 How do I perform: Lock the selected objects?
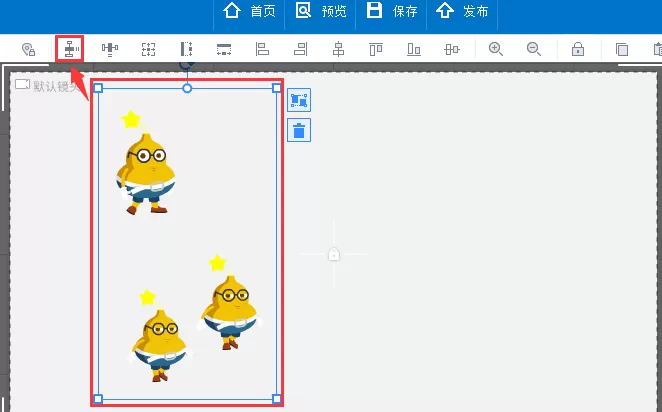click(578, 49)
